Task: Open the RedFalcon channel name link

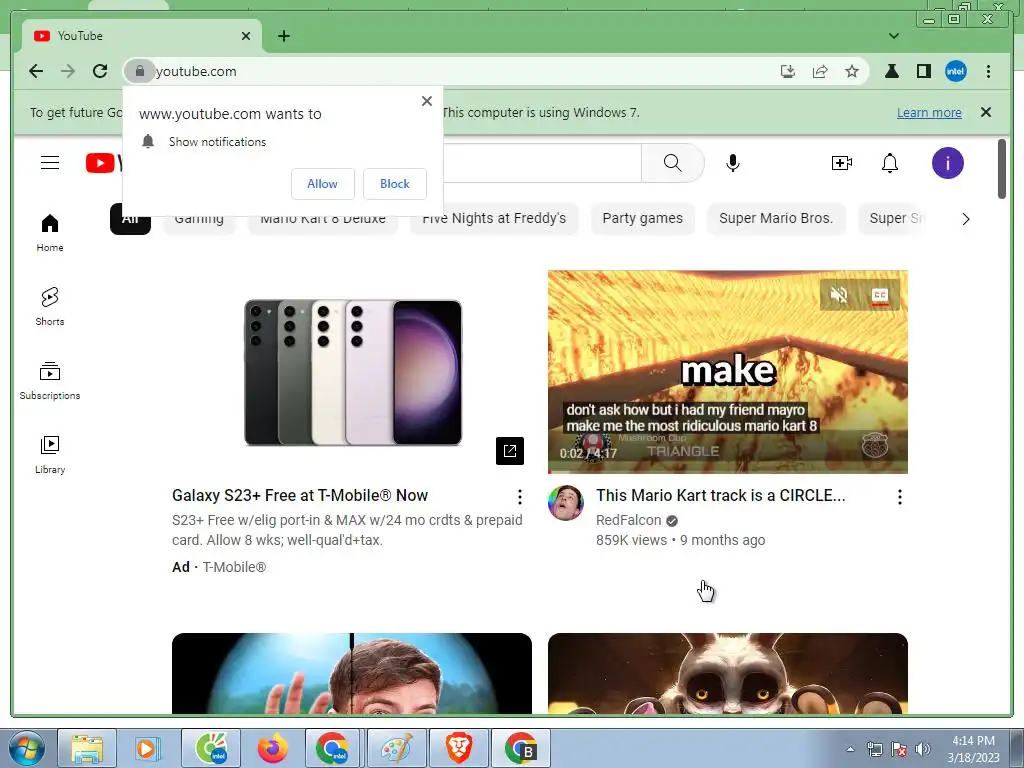Action: point(628,520)
